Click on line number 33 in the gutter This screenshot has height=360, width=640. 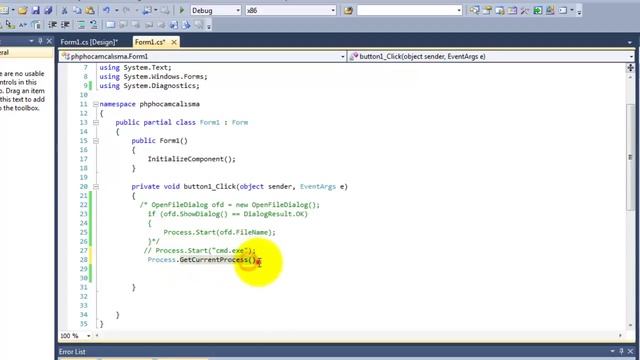tap(84, 306)
